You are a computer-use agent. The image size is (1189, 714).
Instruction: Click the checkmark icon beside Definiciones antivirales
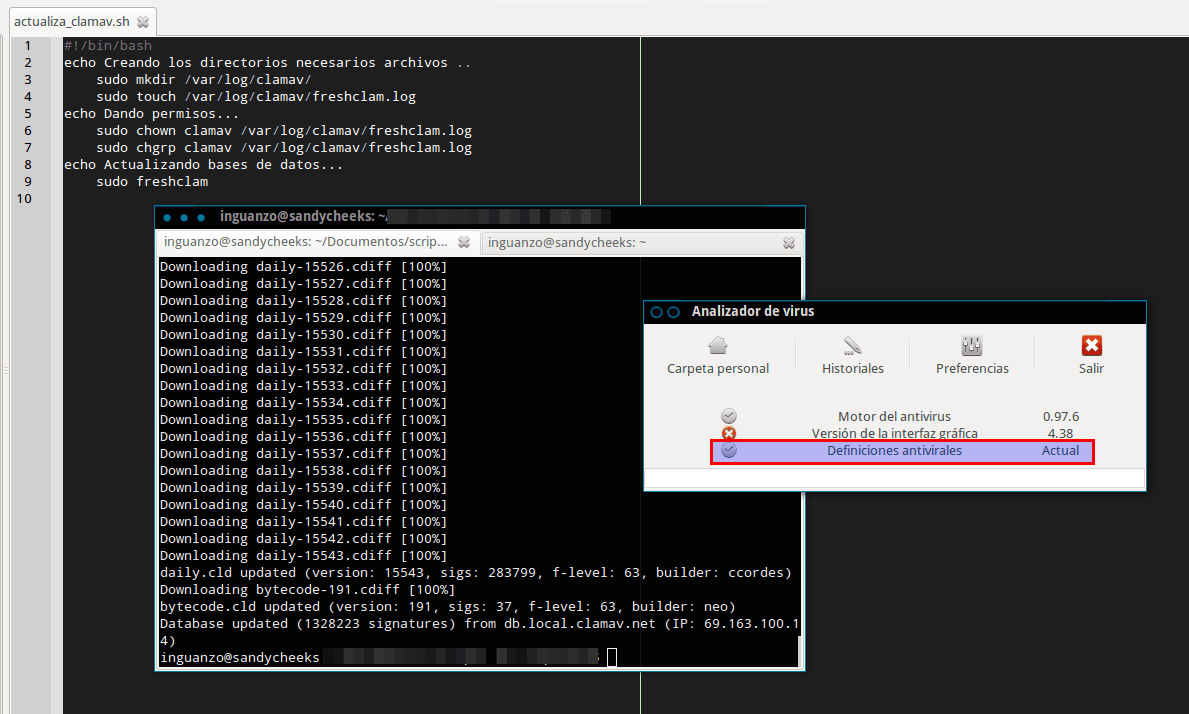pyautogui.click(x=728, y=450)
